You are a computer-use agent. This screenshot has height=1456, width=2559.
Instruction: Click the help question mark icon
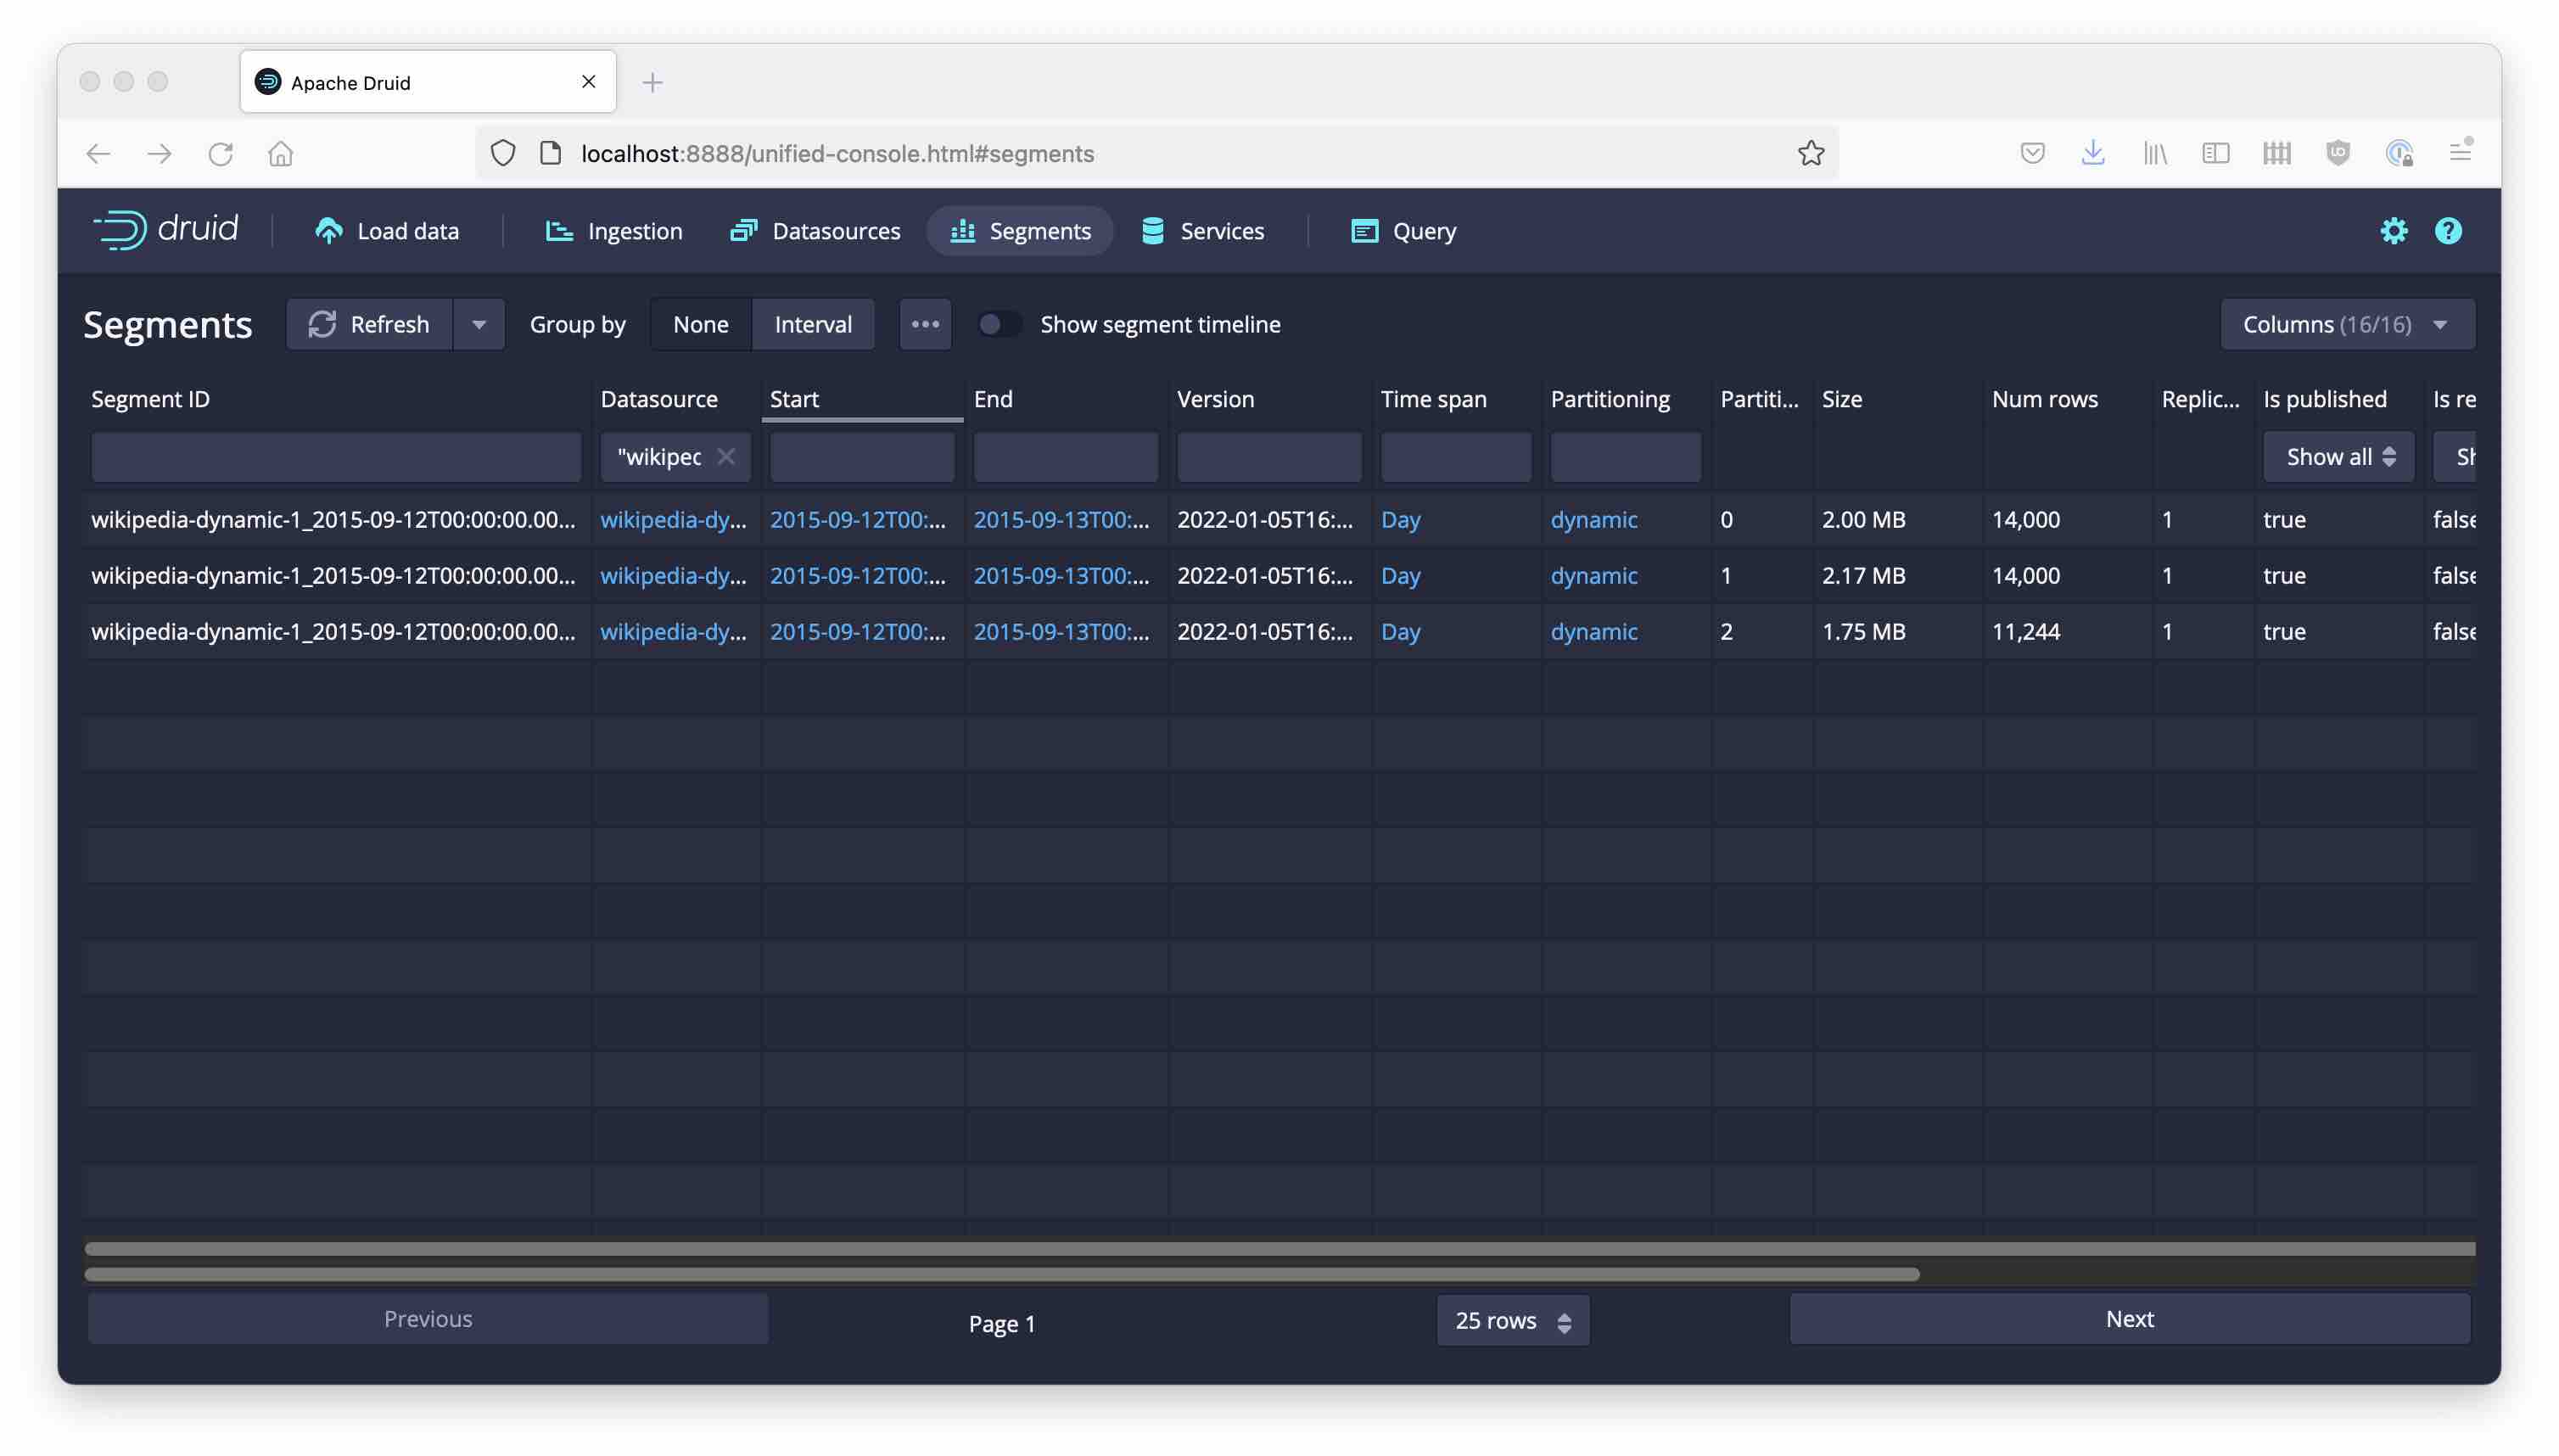click(2447, 231)
